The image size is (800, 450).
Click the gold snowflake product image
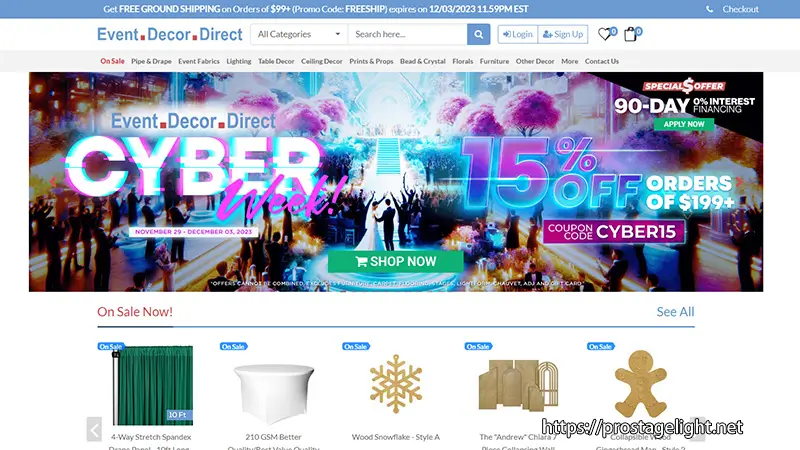point(396,383)
